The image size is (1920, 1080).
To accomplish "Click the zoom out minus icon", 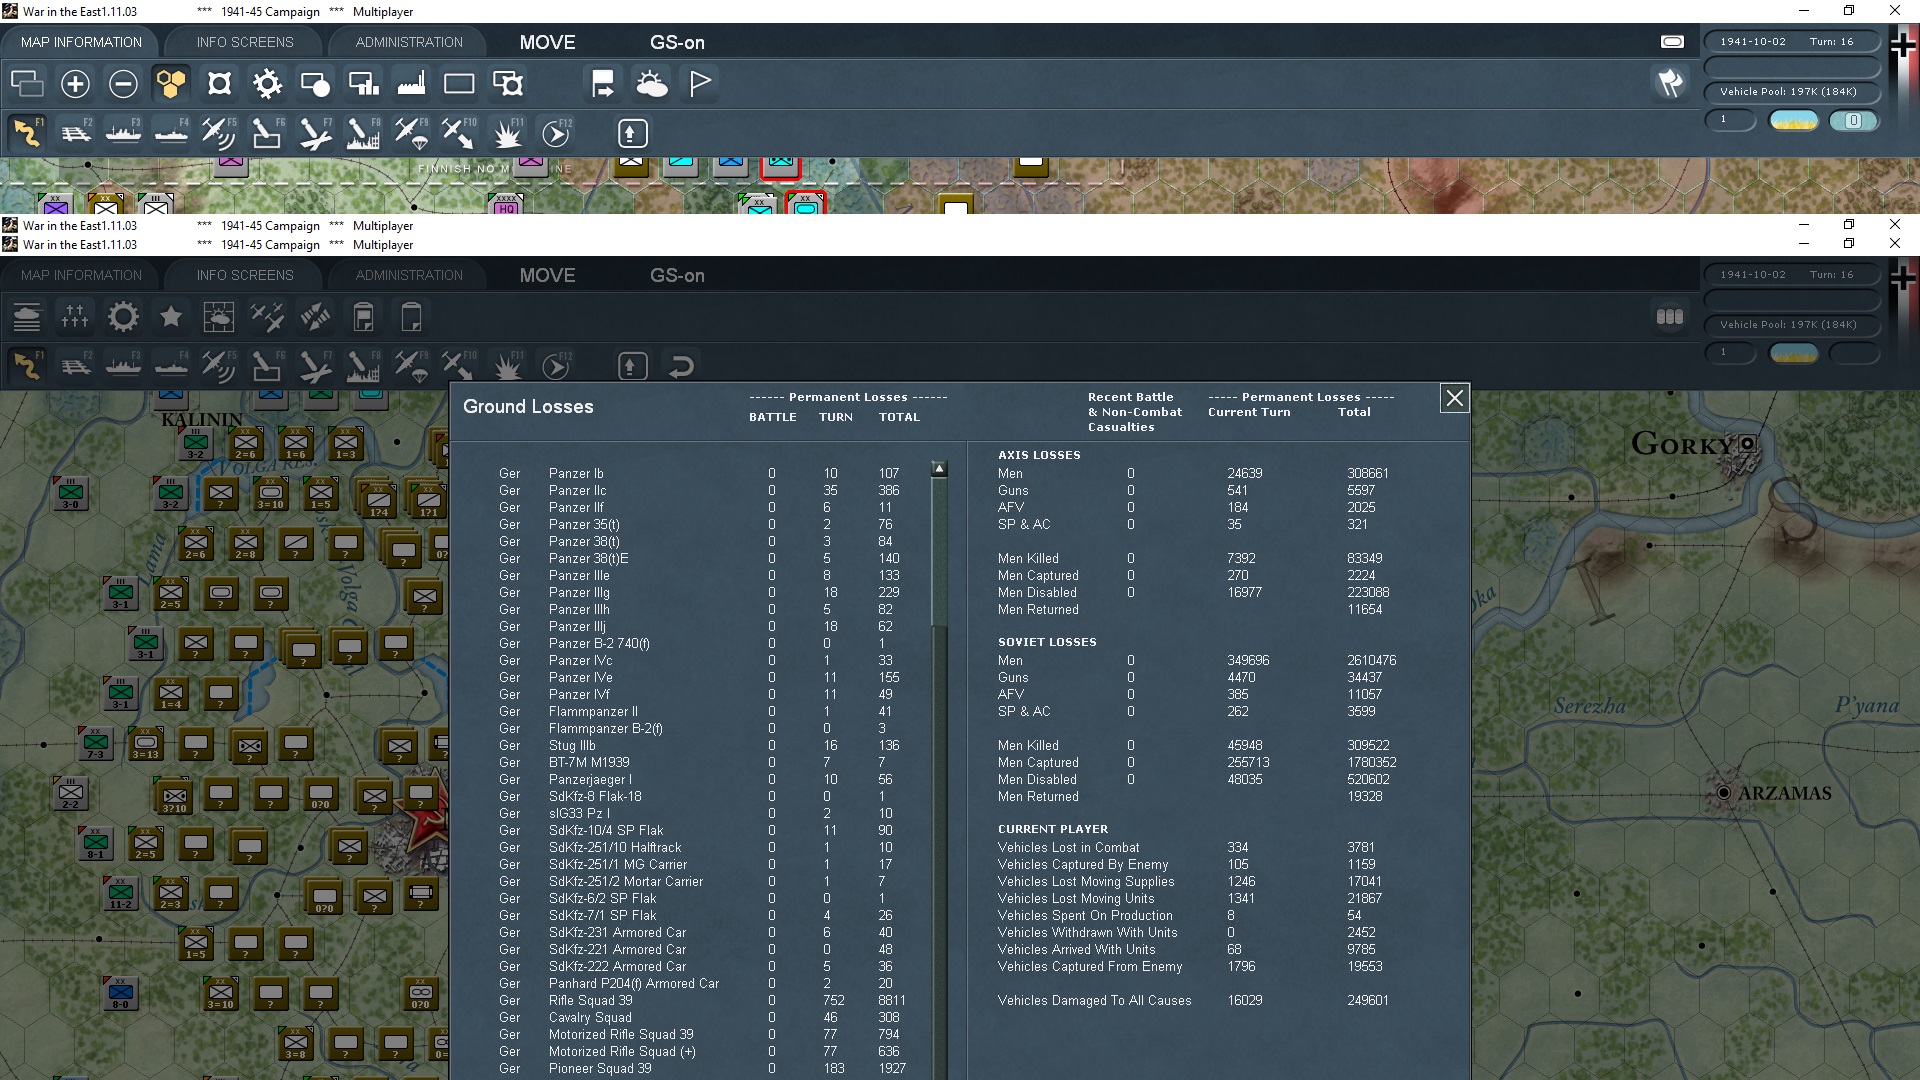I will tap(123, 84).
